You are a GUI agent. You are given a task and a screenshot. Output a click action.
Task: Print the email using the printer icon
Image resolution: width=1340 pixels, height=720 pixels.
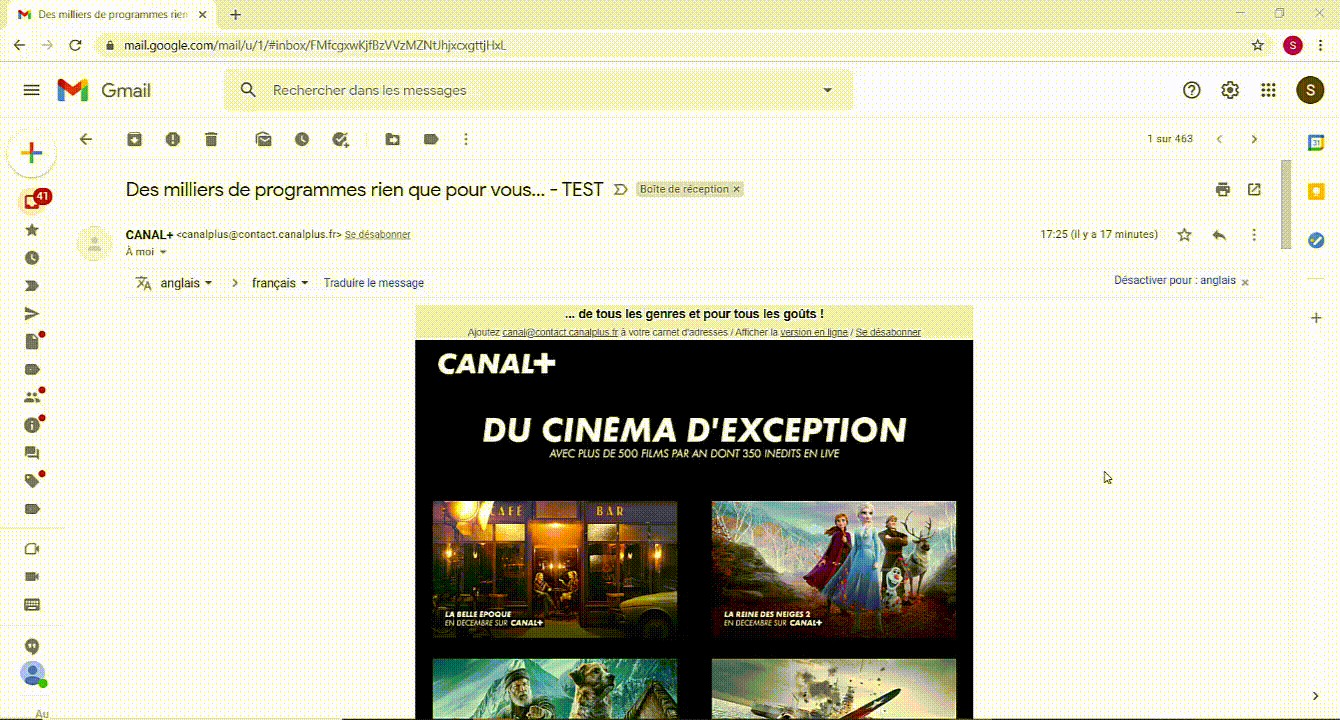(1222, 190)
